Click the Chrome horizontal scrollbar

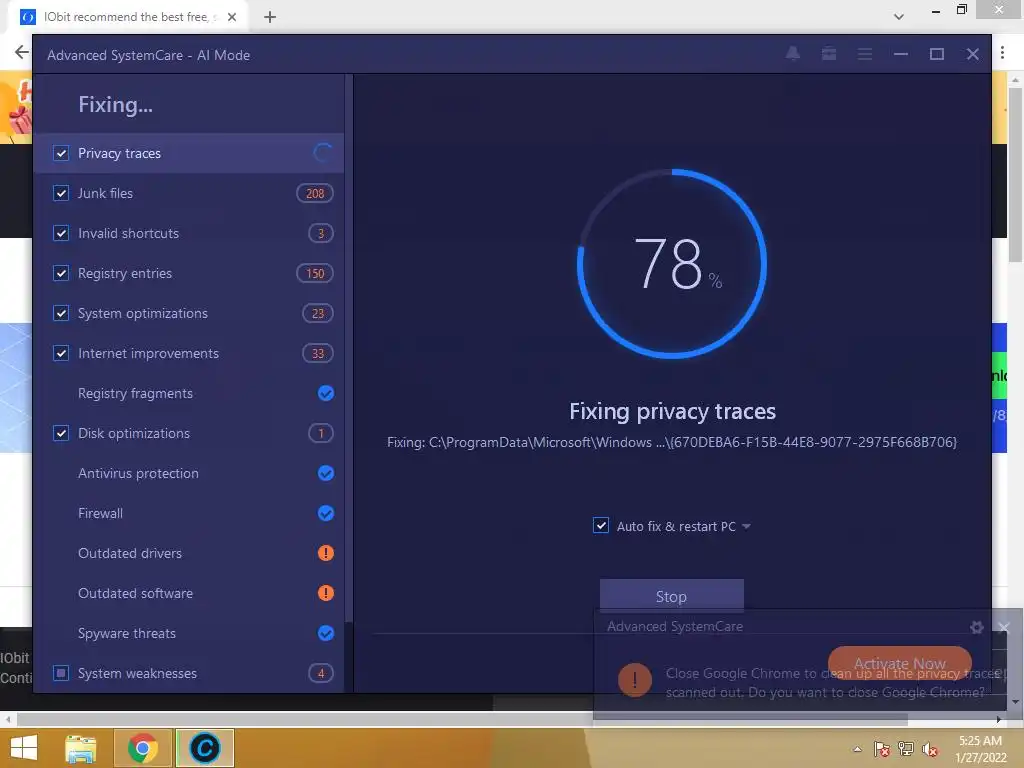[462, 719]
